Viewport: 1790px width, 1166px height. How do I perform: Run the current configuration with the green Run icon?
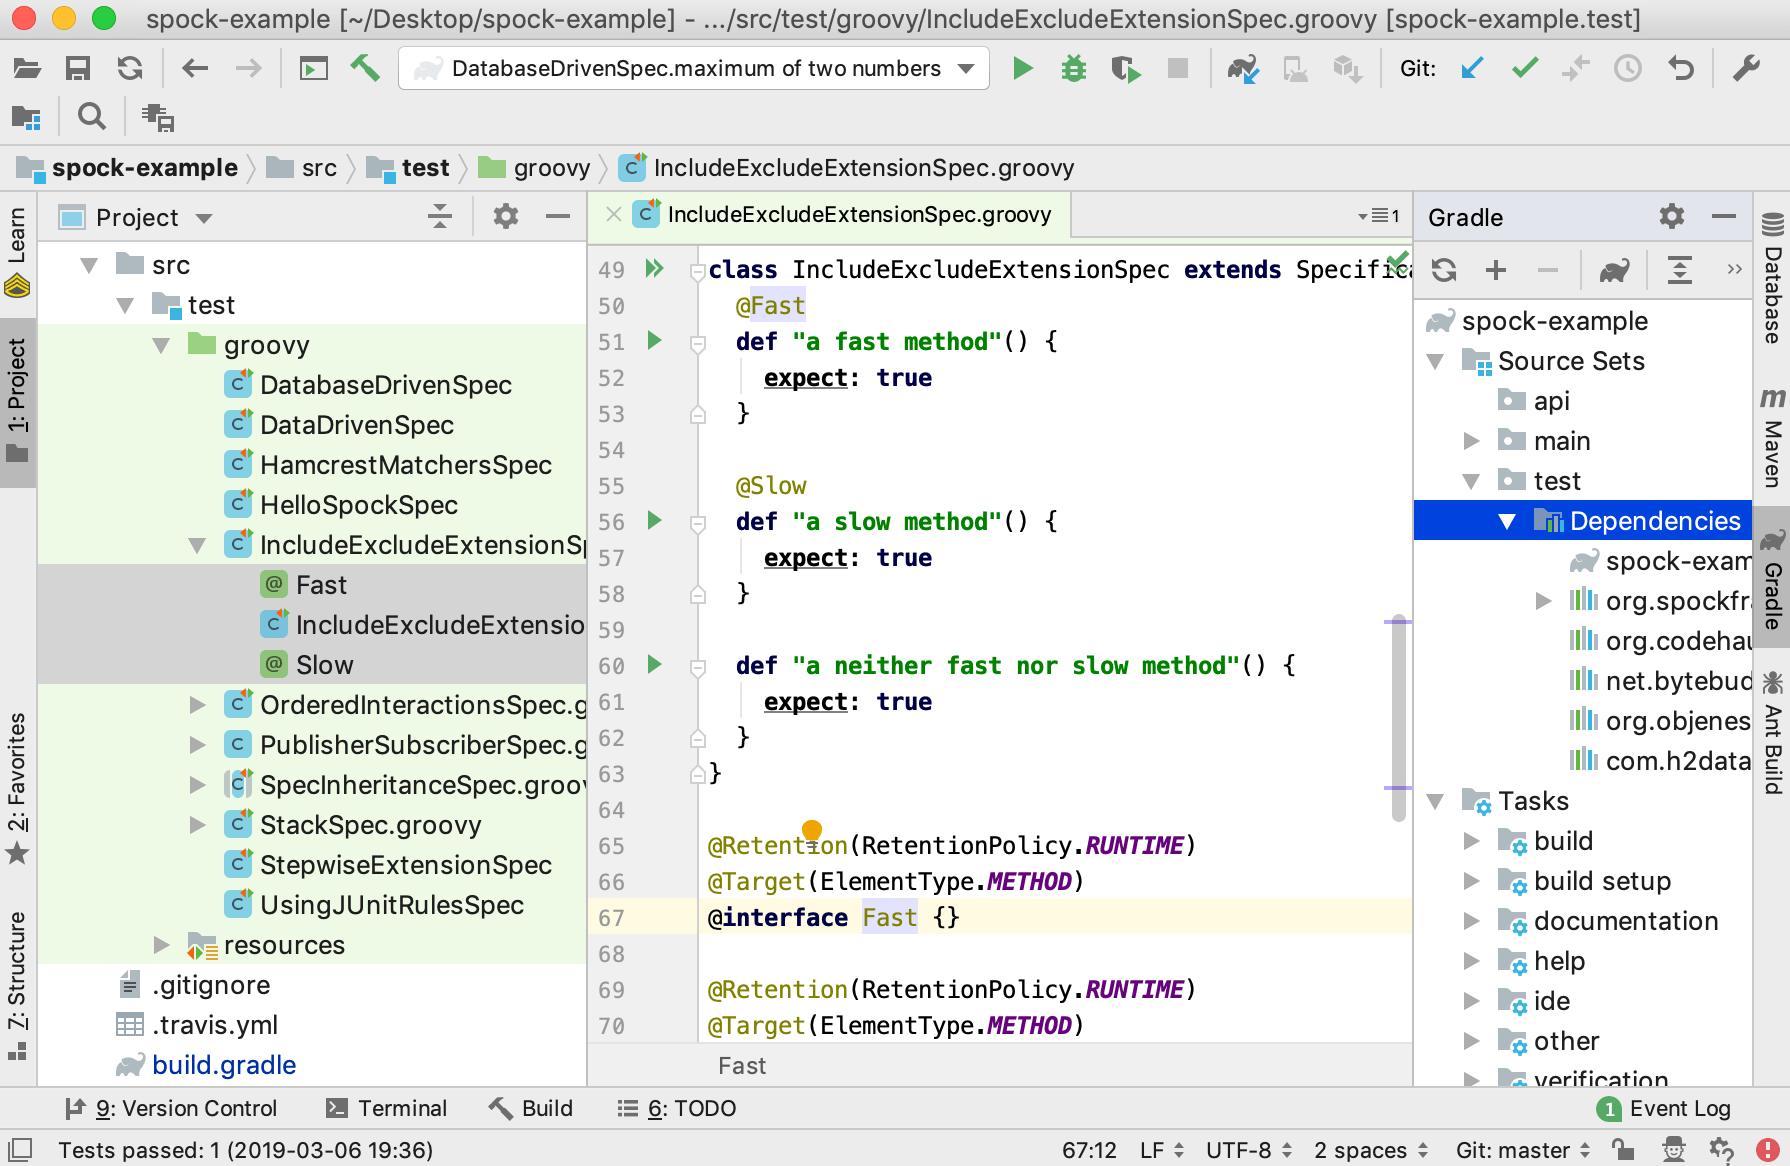click(1022, 68)
